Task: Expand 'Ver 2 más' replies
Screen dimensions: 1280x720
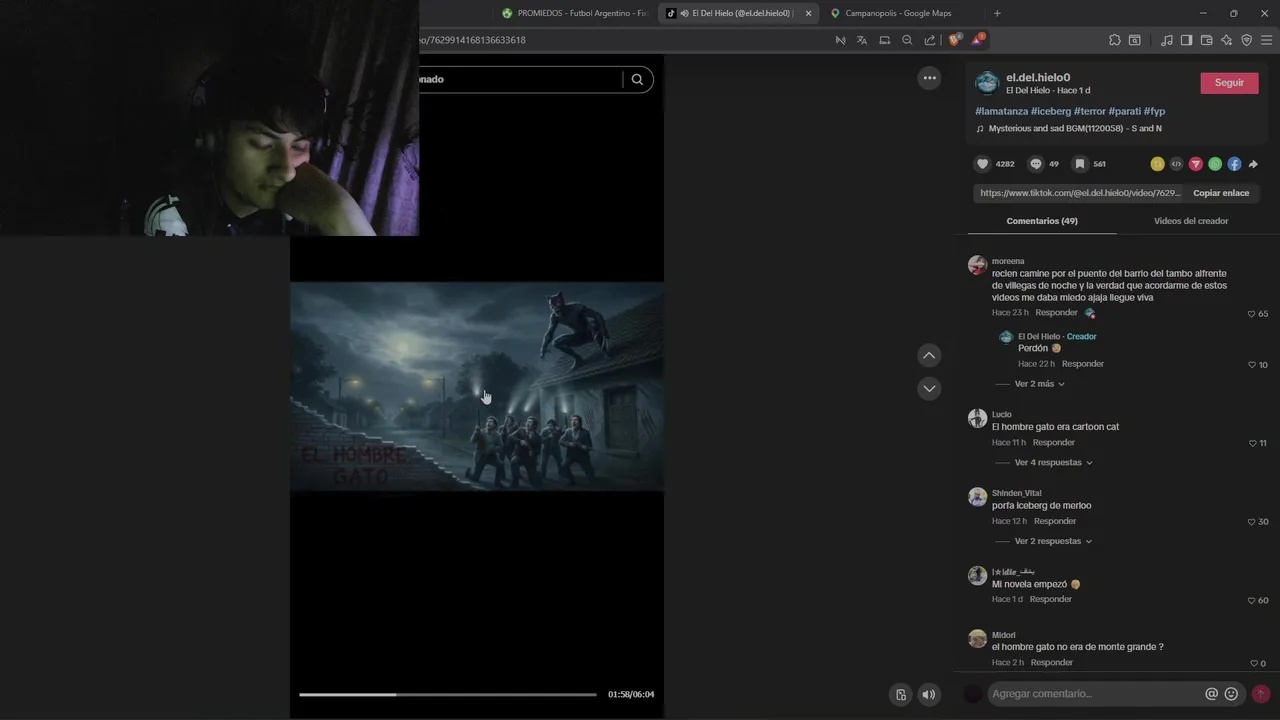Action: click(x=1040, y=384)
